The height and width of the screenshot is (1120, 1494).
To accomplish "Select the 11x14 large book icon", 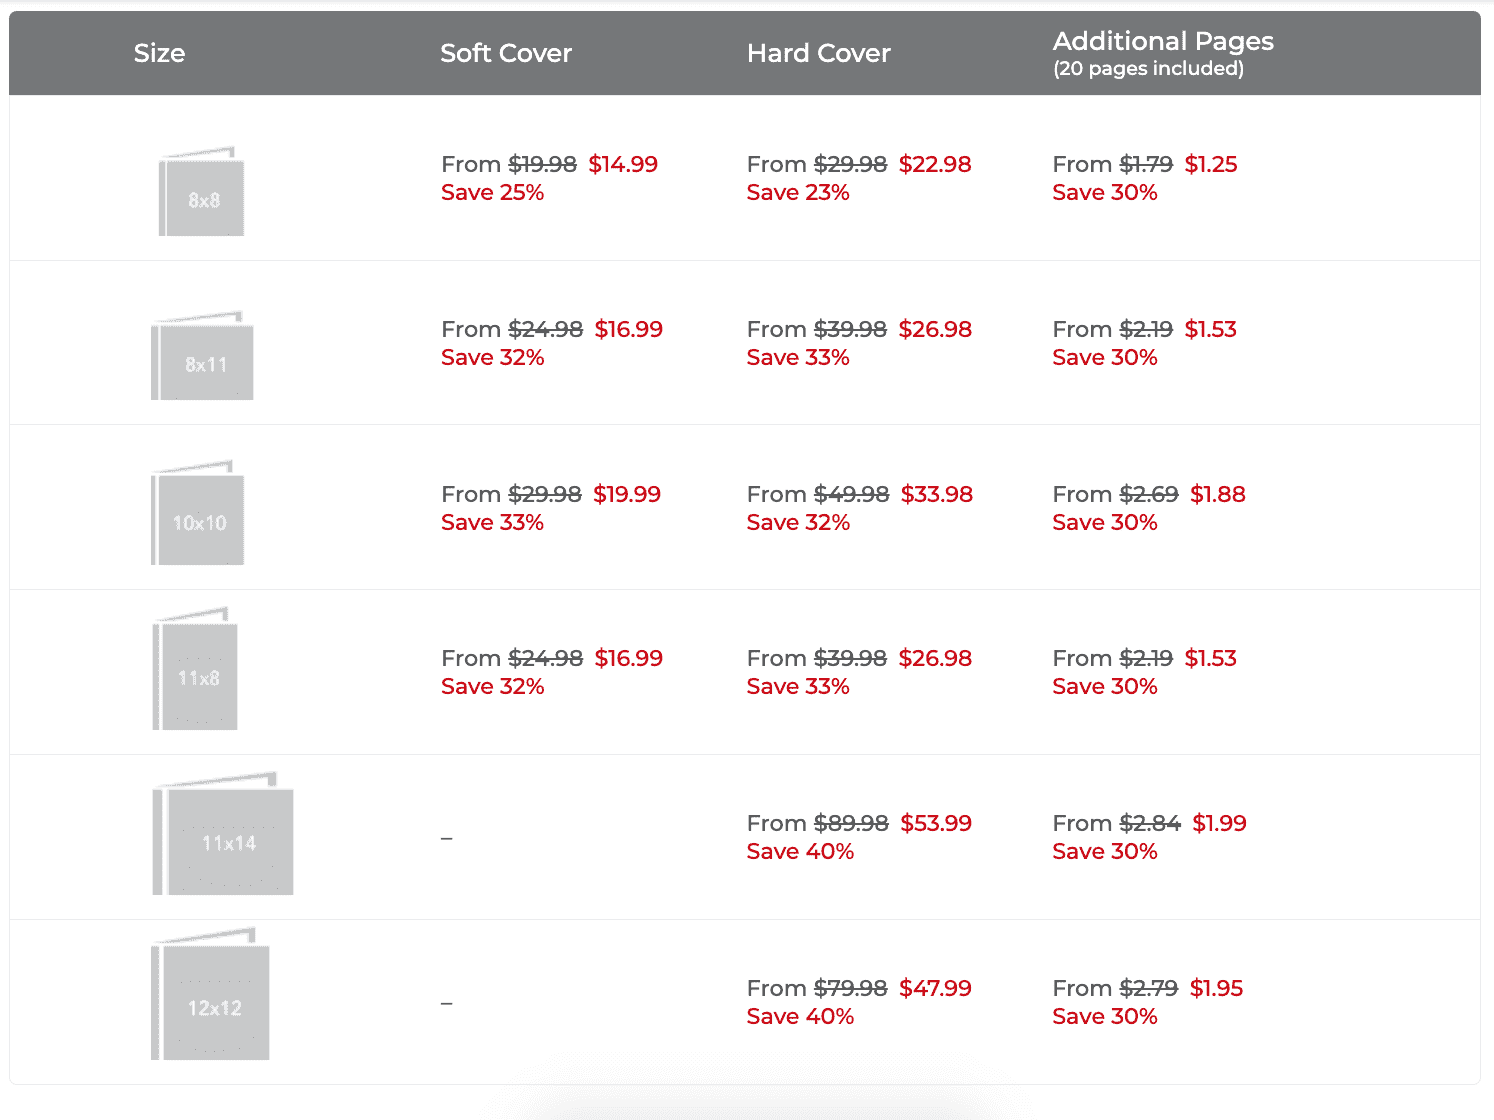I will [223, 833].
